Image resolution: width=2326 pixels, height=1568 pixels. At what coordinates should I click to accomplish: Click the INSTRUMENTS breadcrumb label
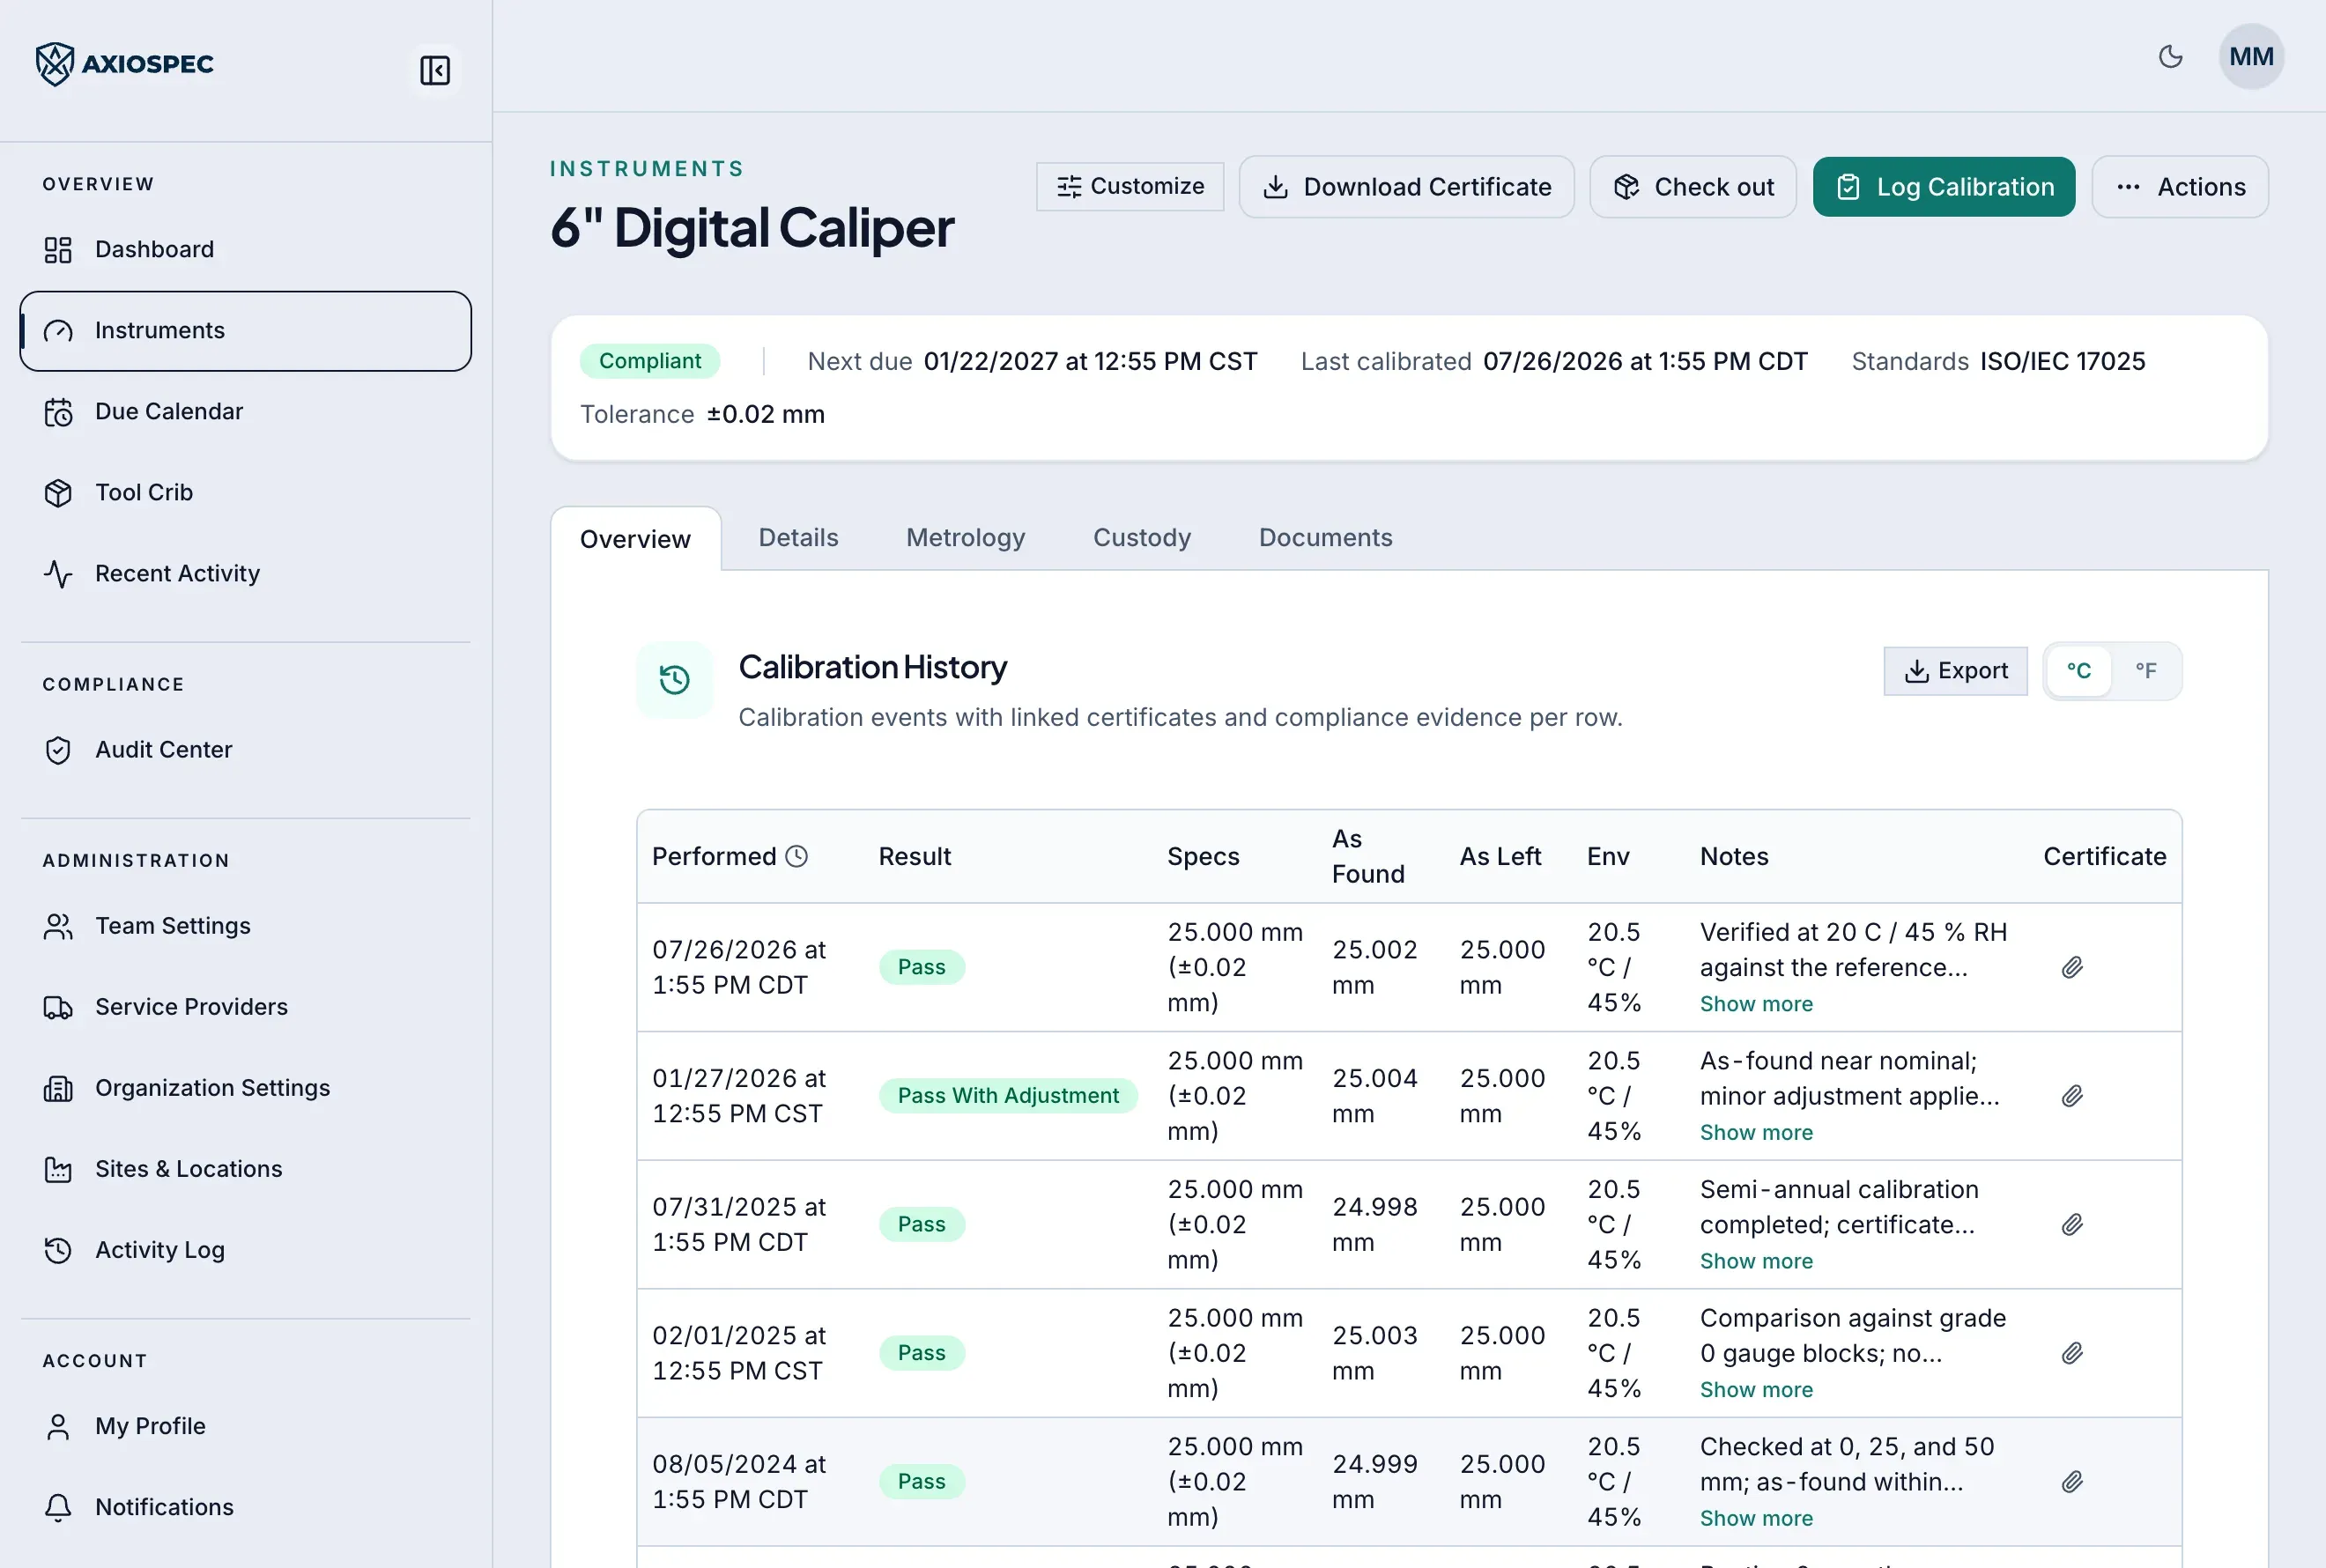click(x=647, y=169)
